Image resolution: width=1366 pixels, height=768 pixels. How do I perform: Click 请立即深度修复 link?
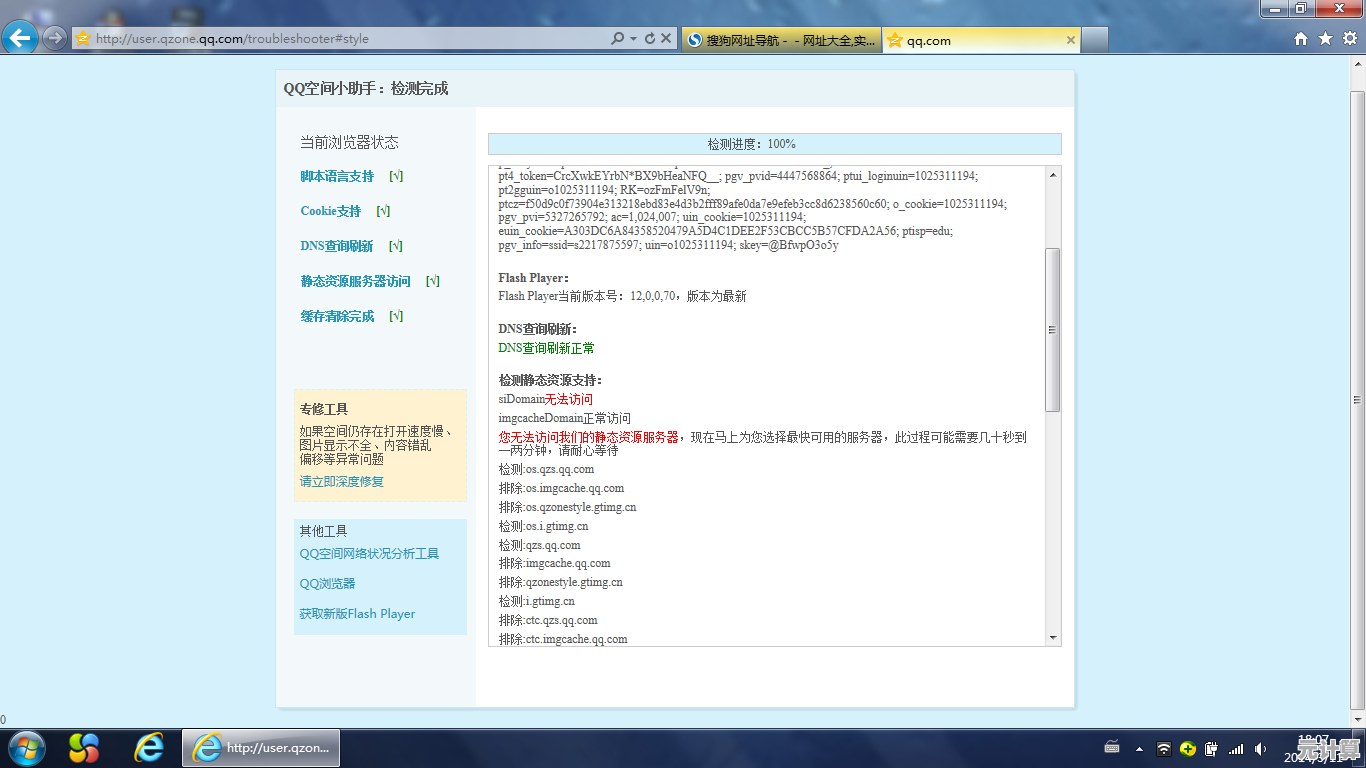(x=342, y=481)
